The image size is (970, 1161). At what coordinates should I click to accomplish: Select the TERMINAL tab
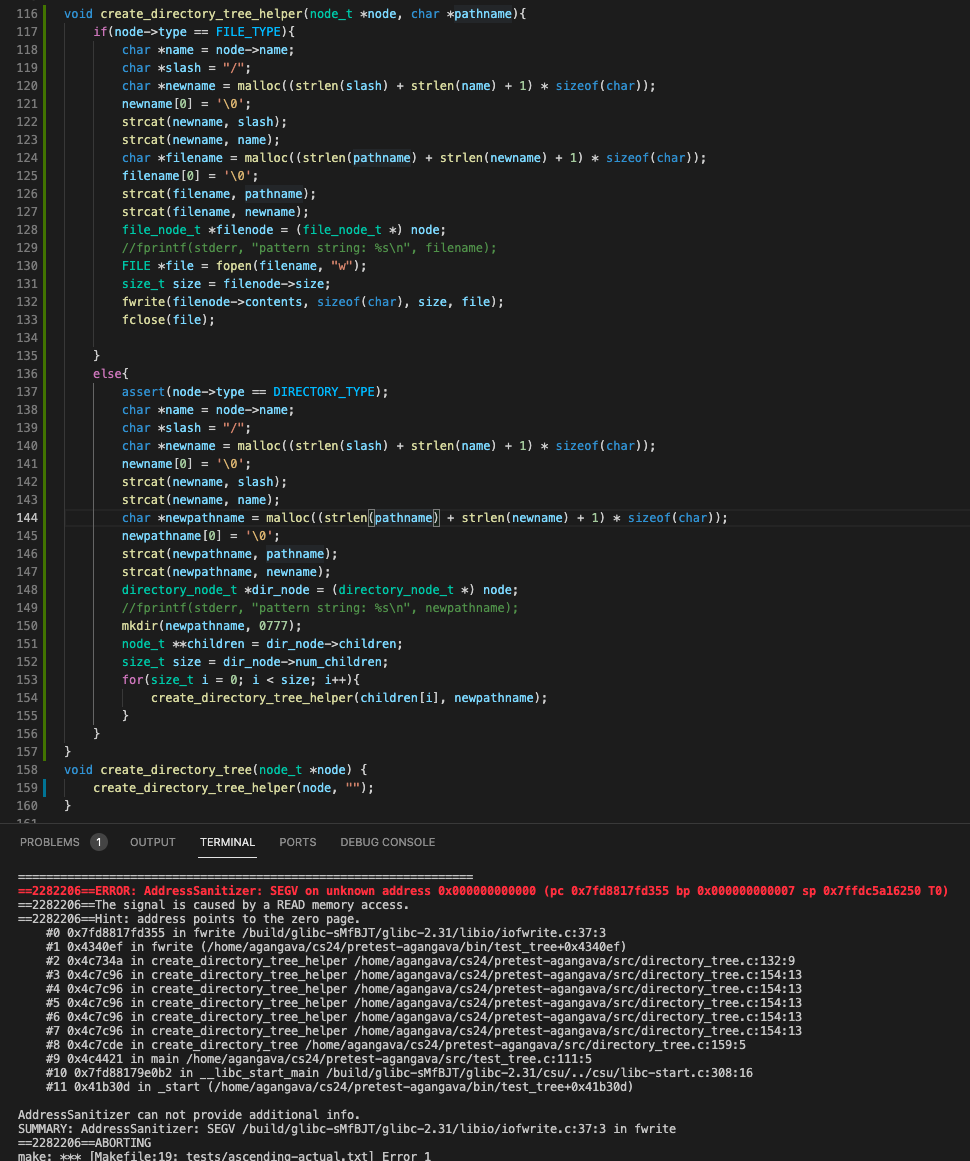click(x=227, y=842)
